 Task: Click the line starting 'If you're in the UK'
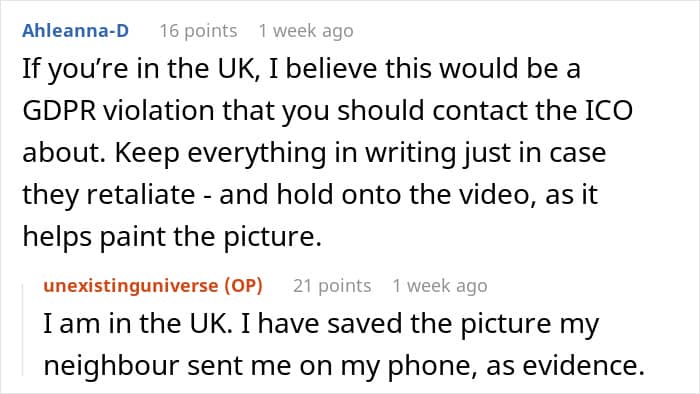(x=301, y=69)
